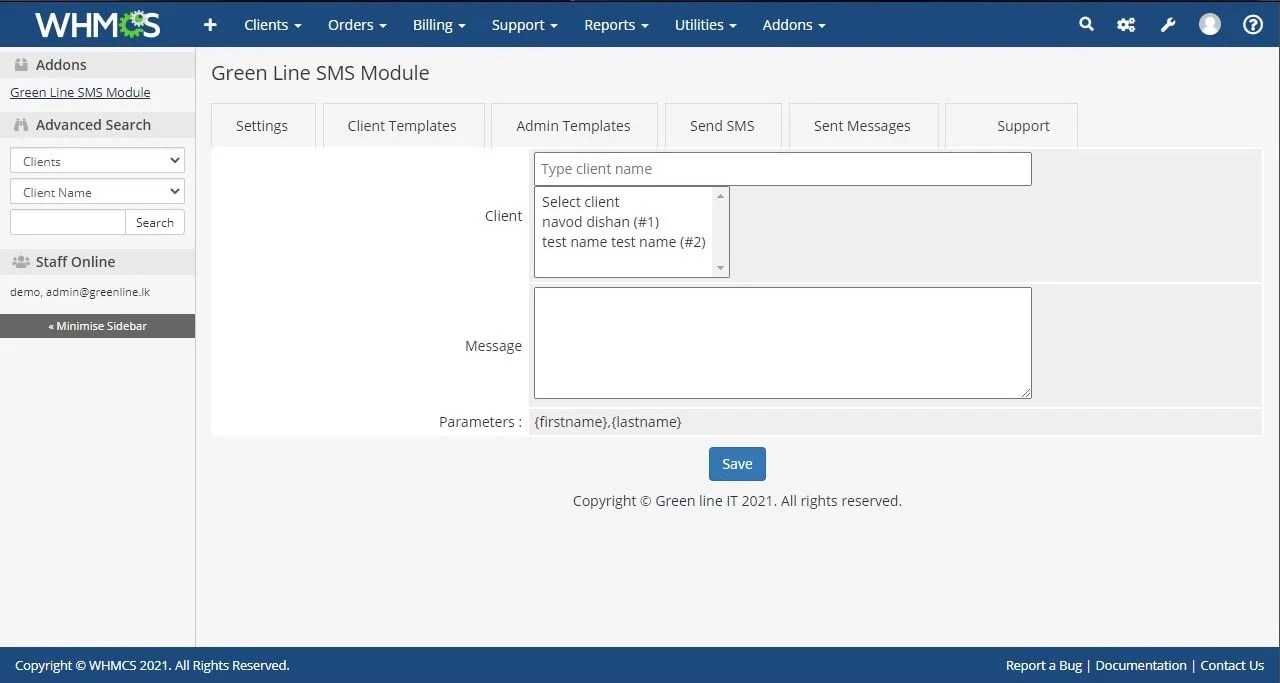Viewport: 1280px width, 683px height.
Task: Open the search magnifier icon
Action: click(x=1086, y=25)
